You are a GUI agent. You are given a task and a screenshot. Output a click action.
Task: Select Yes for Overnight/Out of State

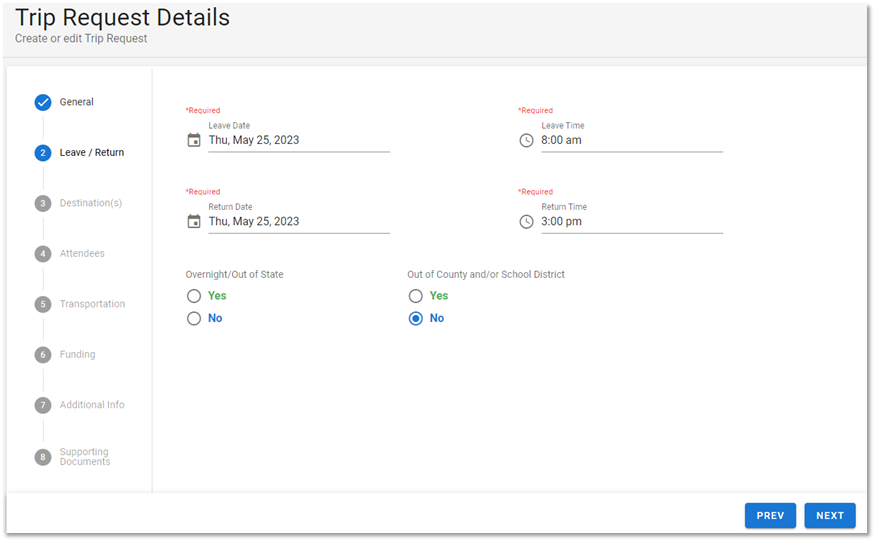click(194, 296)
